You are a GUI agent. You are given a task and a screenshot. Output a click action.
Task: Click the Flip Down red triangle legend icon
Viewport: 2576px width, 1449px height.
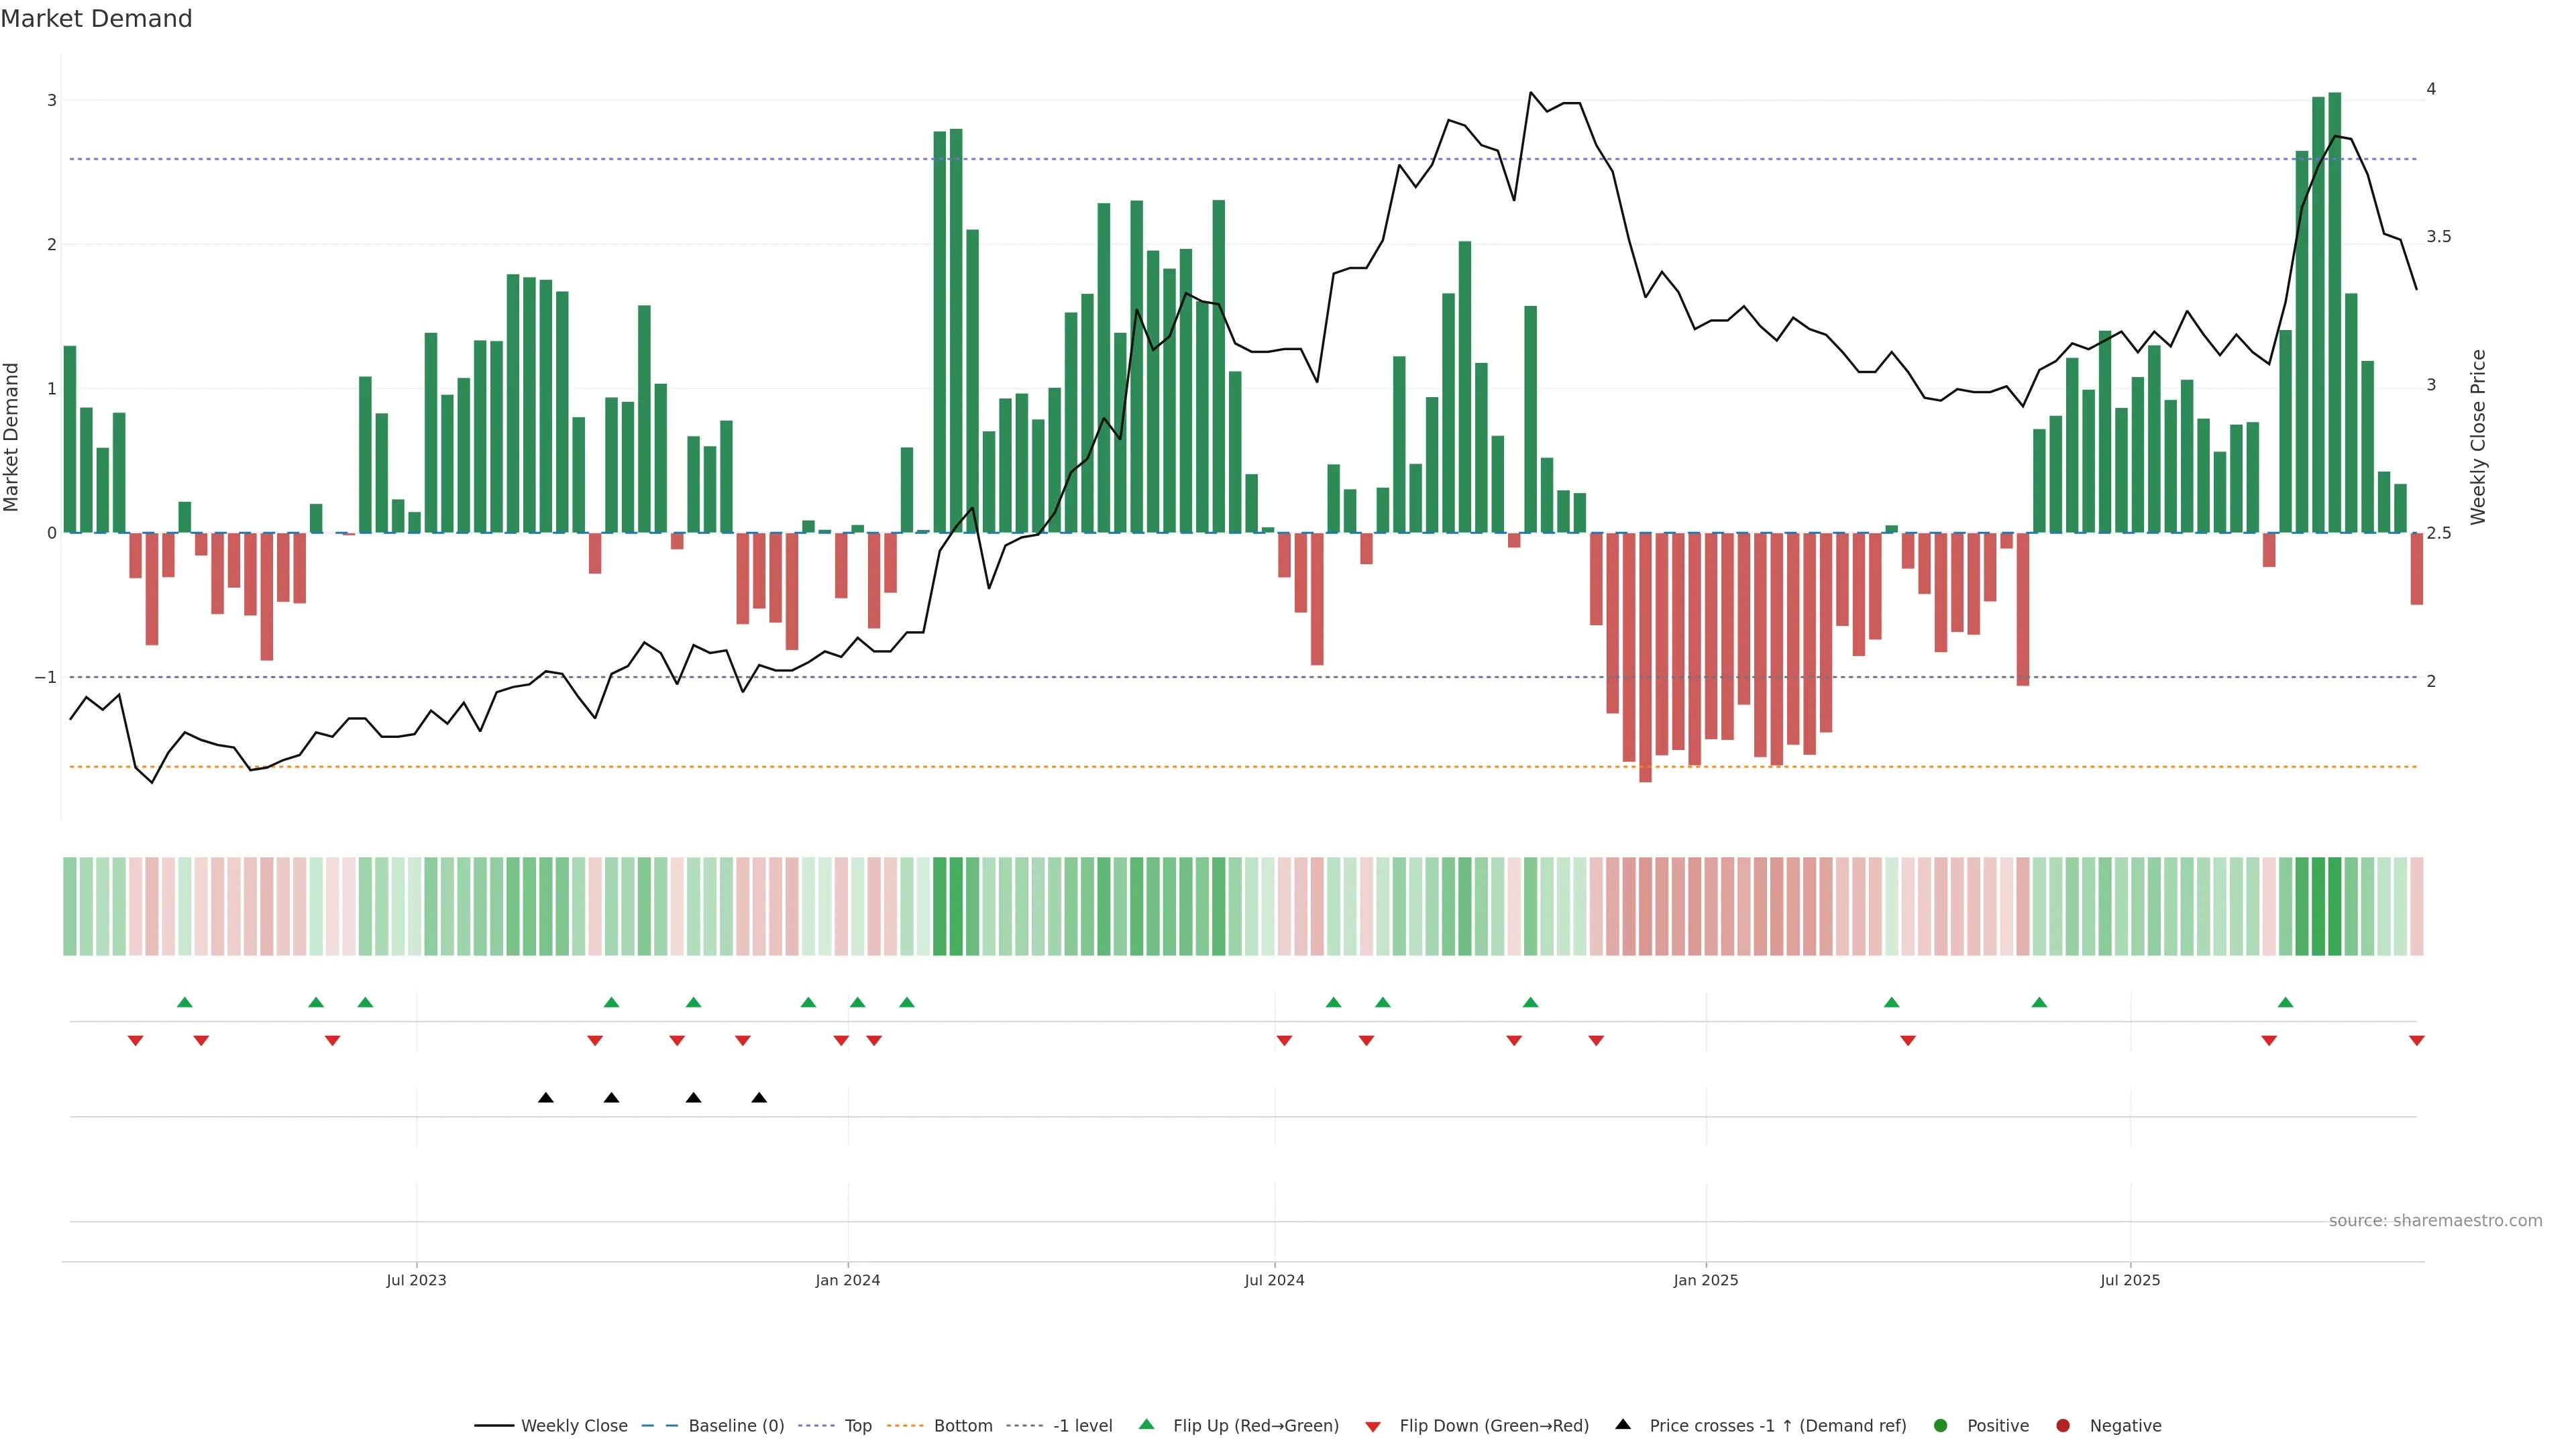point(1373,1427)
